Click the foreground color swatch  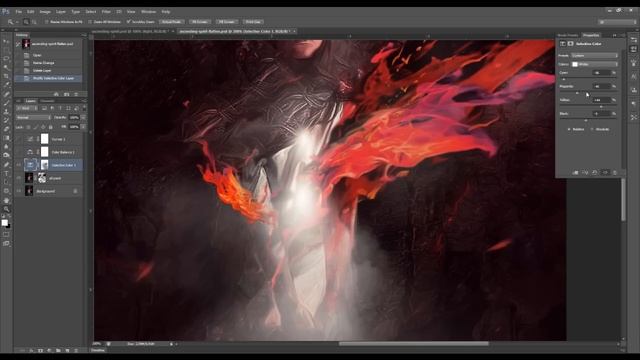point(4,222)
